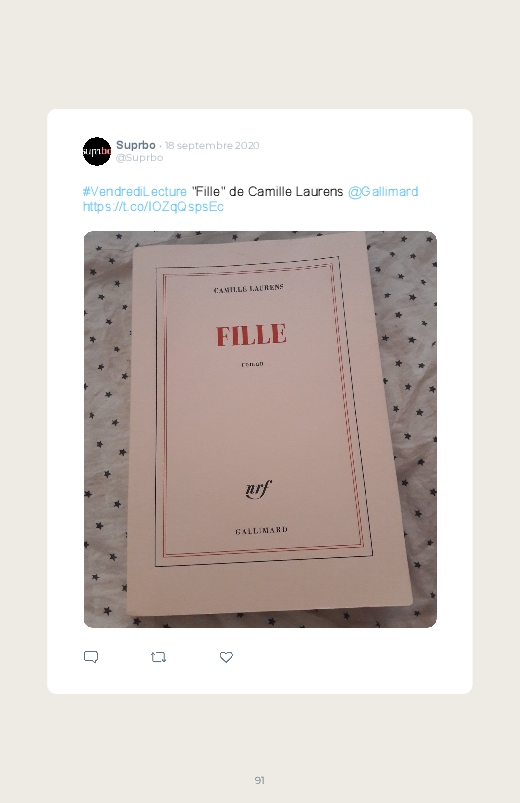Viewport: 520px width, 803px height.
Task: Like the tweet with the heart icon
Action: coord(226,657)
